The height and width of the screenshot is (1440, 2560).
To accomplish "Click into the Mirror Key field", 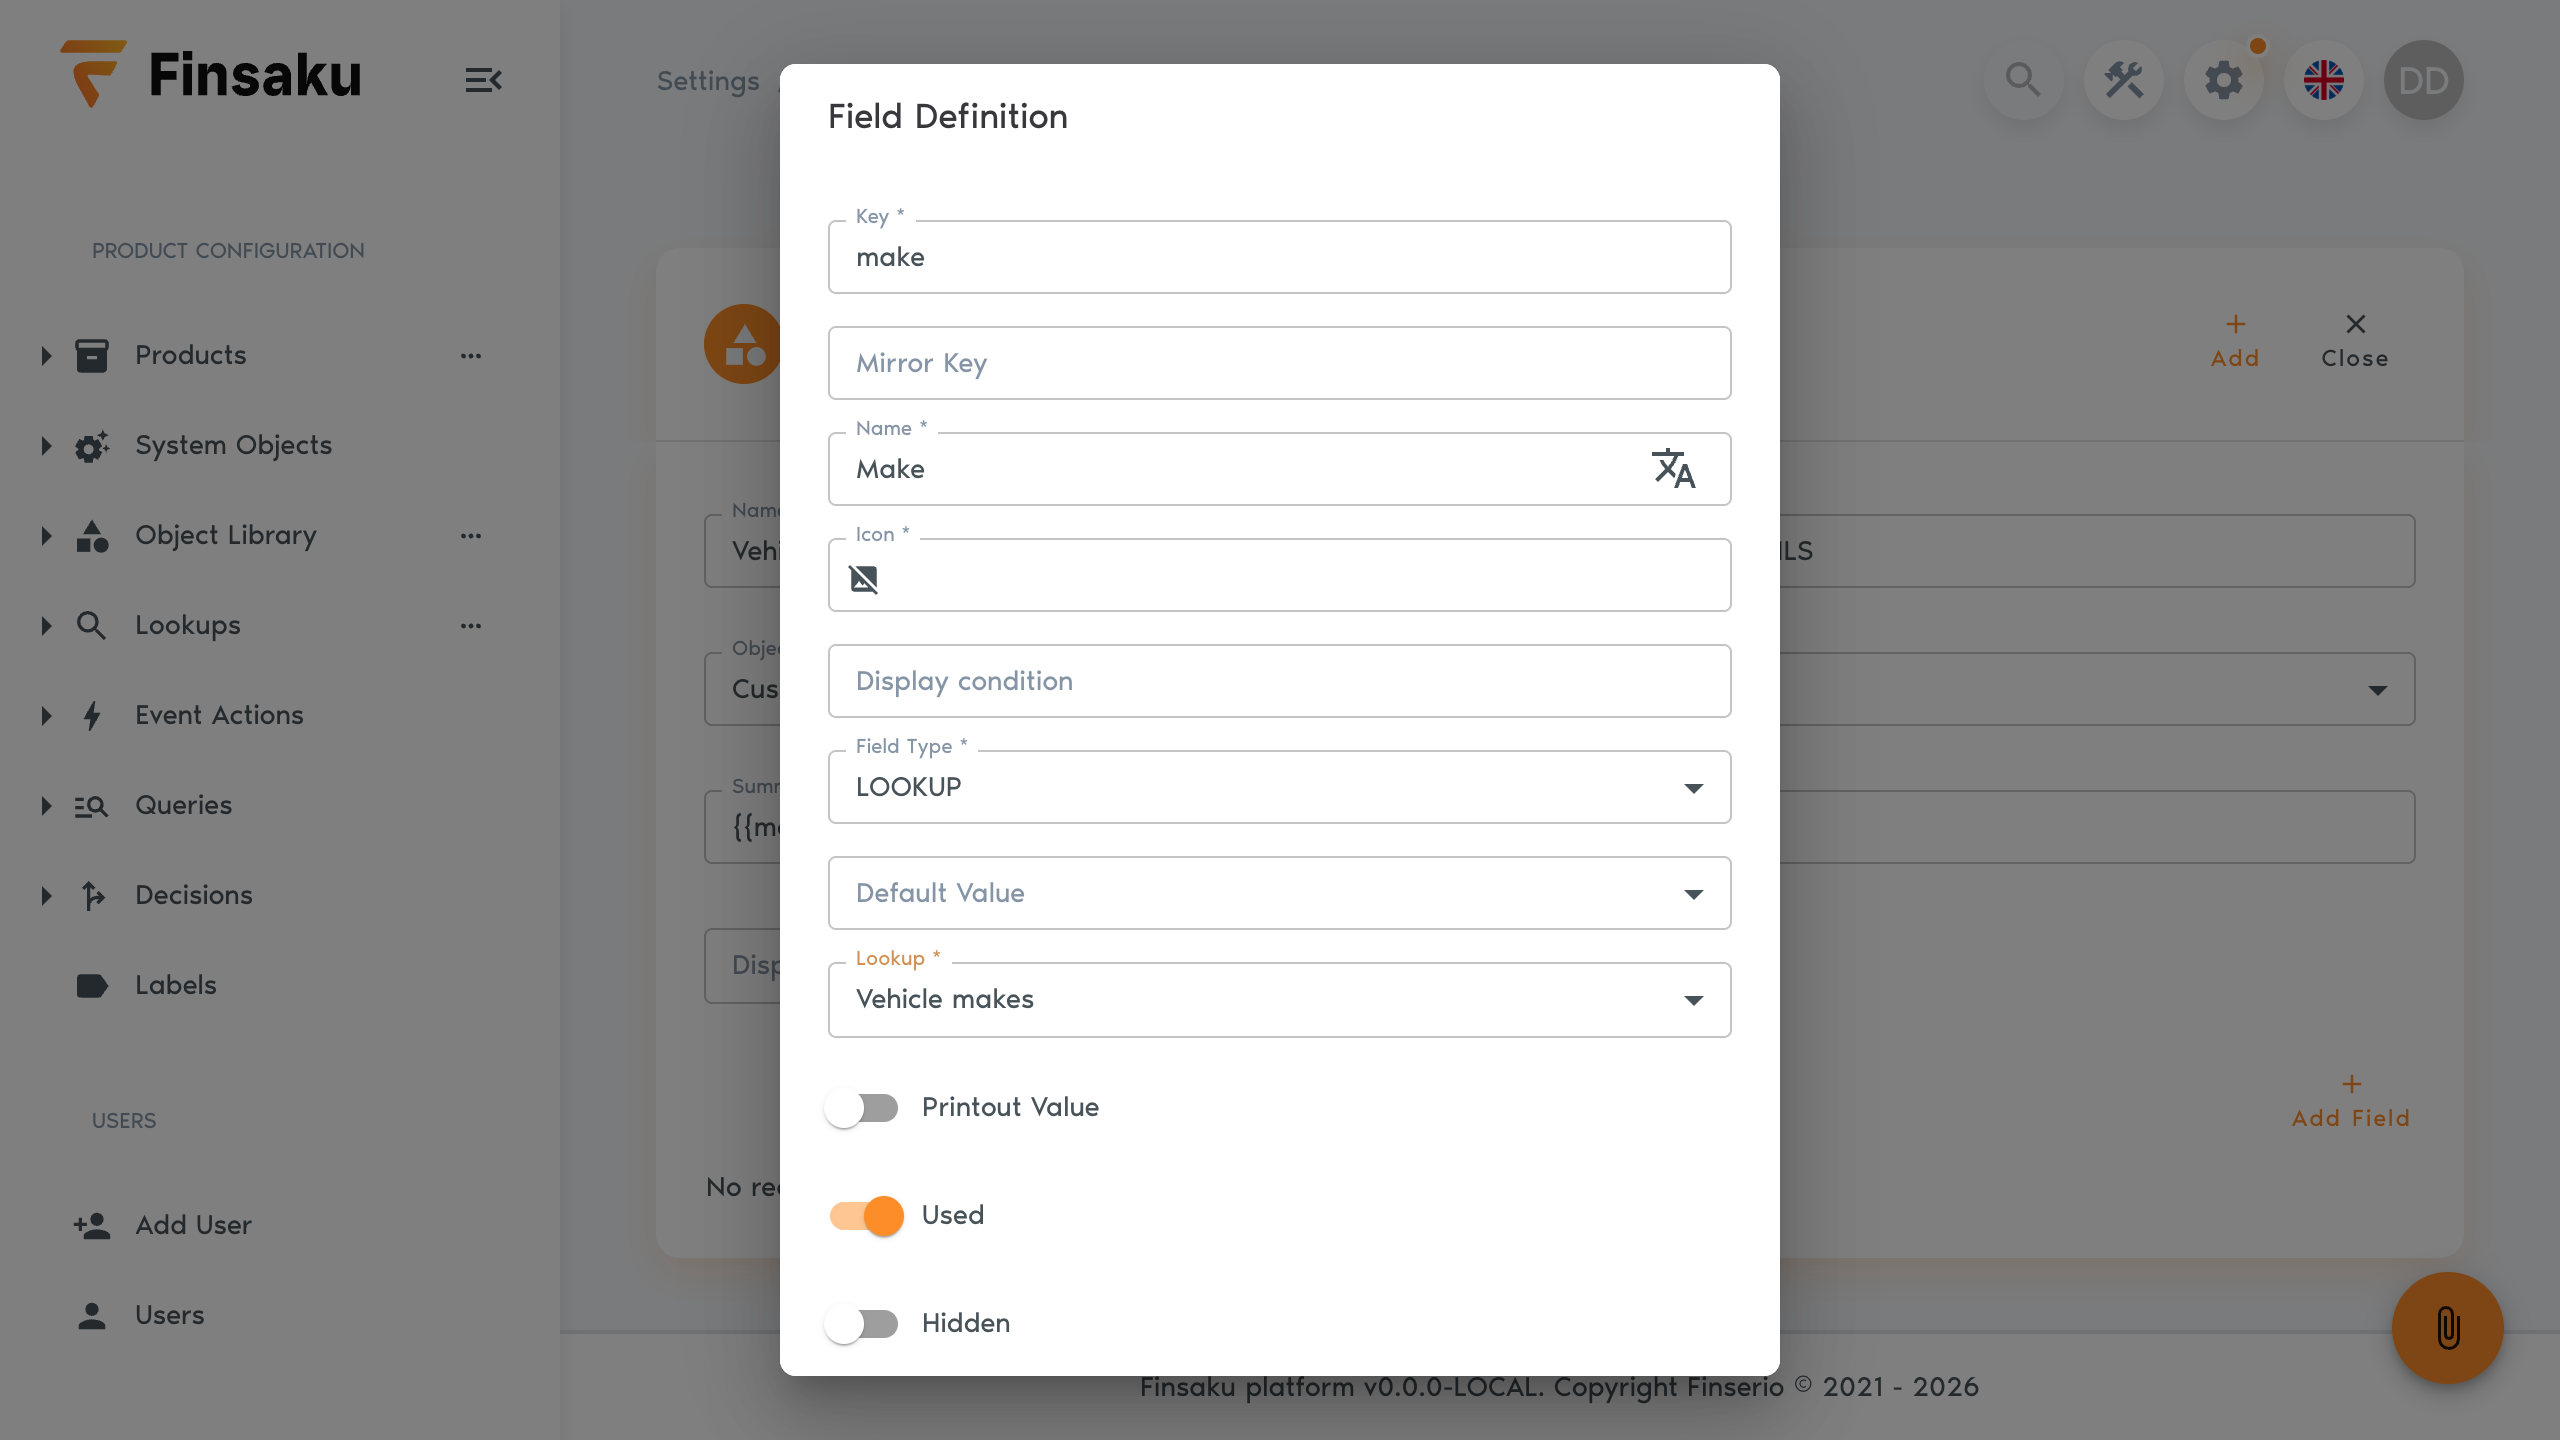I will 1280,363.
